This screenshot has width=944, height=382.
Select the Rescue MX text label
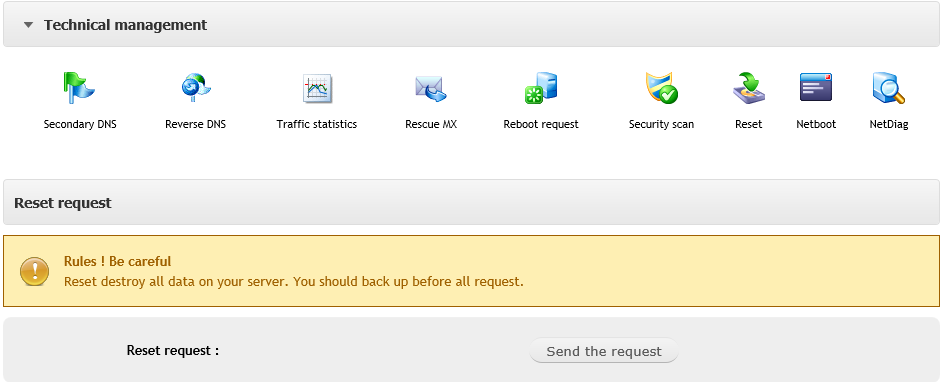[431, 125]
